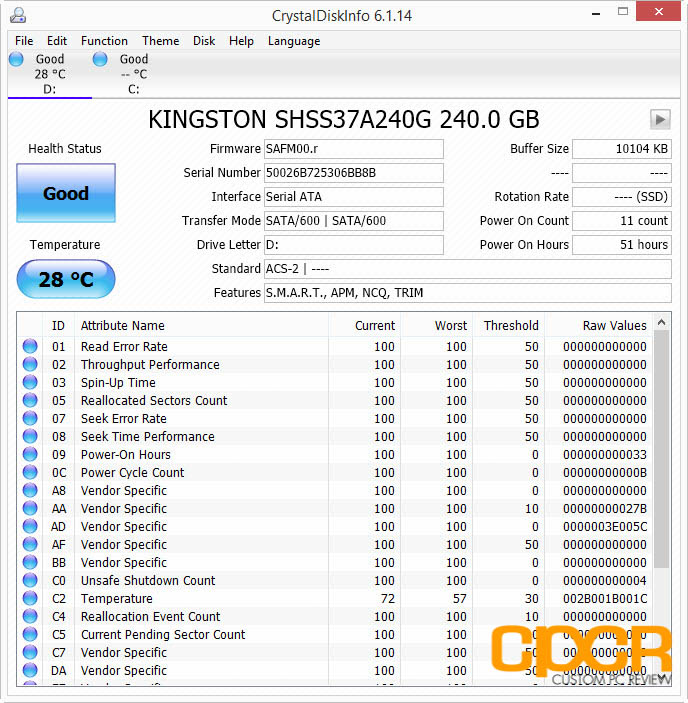Screen dimensions: 688x703
Task: Click the status orb for attribute AA
Action: [30, 508]
